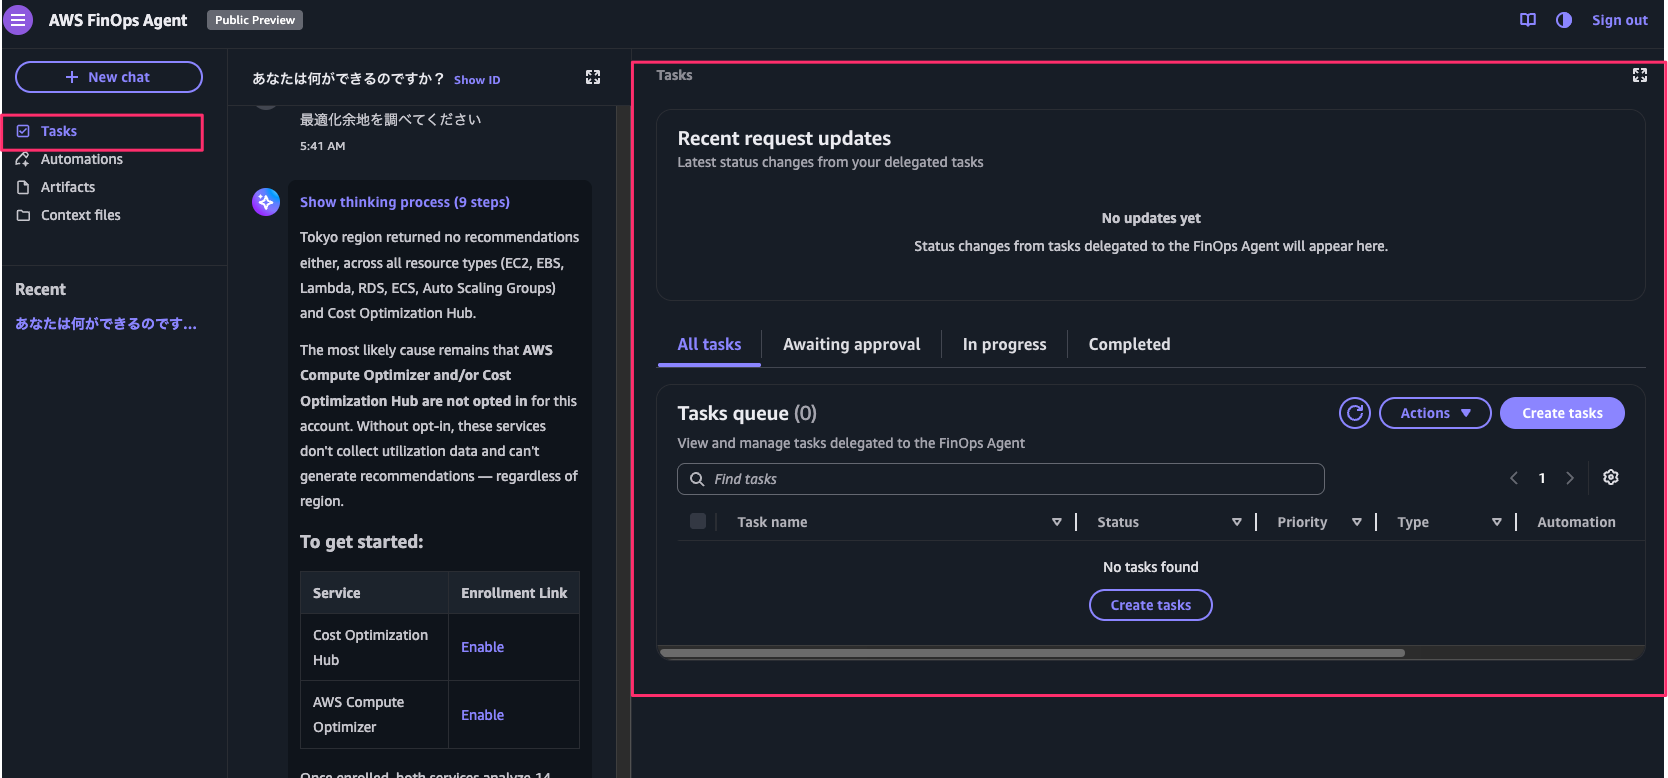Open Tasks in sidebar
The width and height of the screenshot is (1668, 778).
tap(58, 131)
